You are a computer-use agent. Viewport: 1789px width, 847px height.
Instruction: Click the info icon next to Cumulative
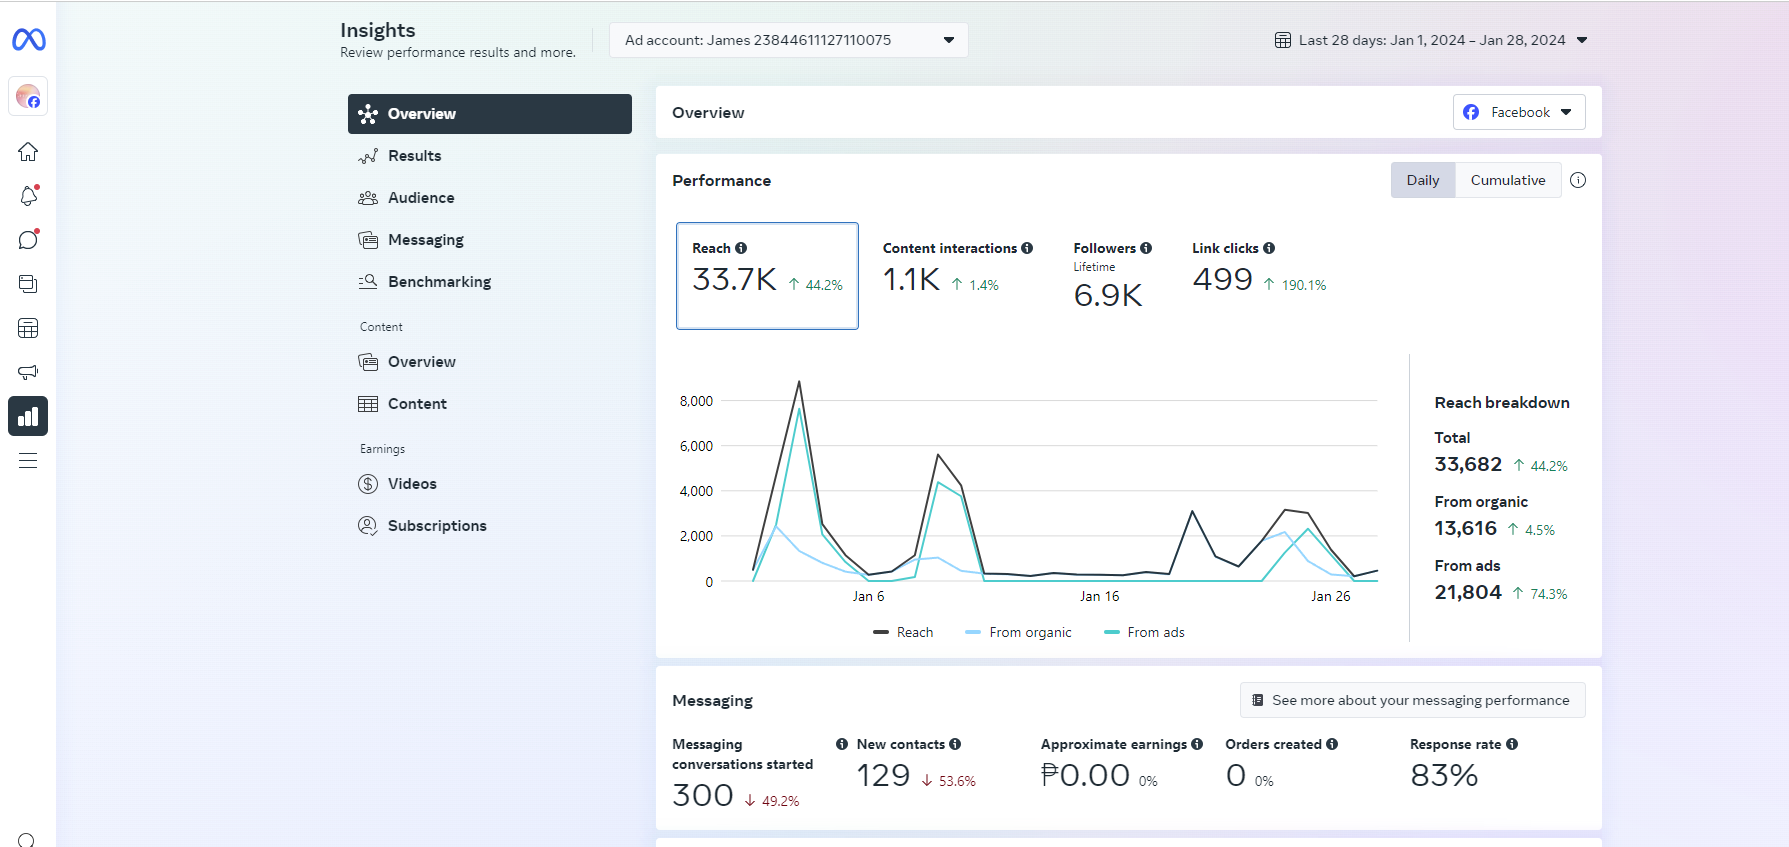(x=1578, y=180)
